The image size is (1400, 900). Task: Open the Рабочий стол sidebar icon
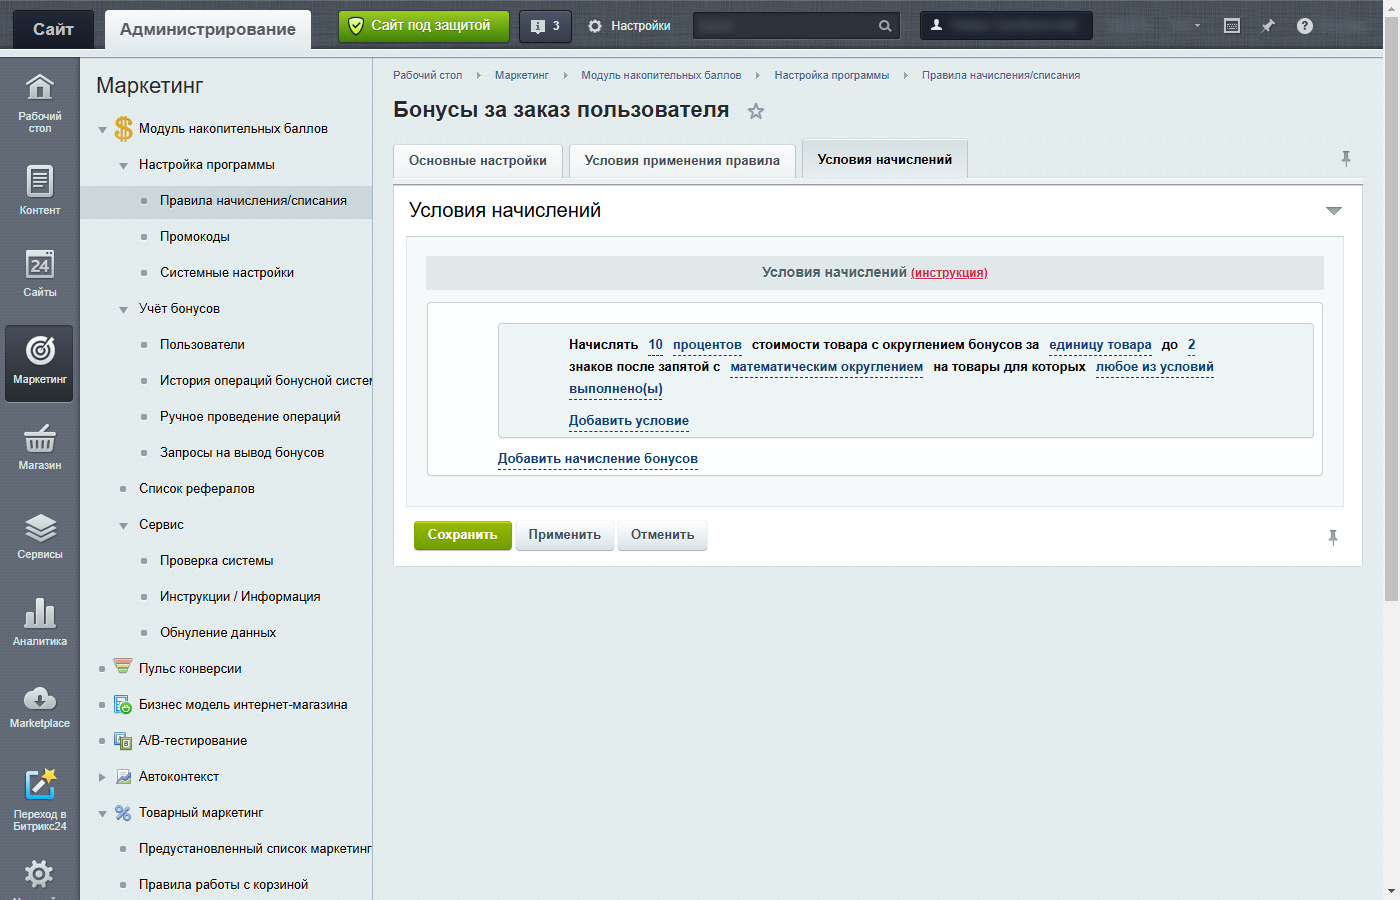click(x=39, y=103)
